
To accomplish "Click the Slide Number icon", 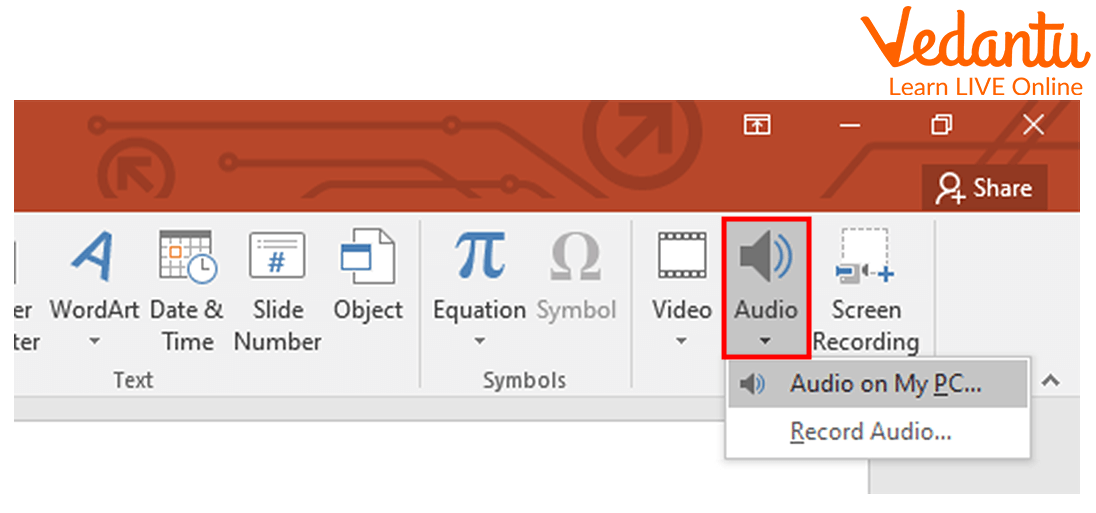I will pyautogui.click(x=276, y=257).
